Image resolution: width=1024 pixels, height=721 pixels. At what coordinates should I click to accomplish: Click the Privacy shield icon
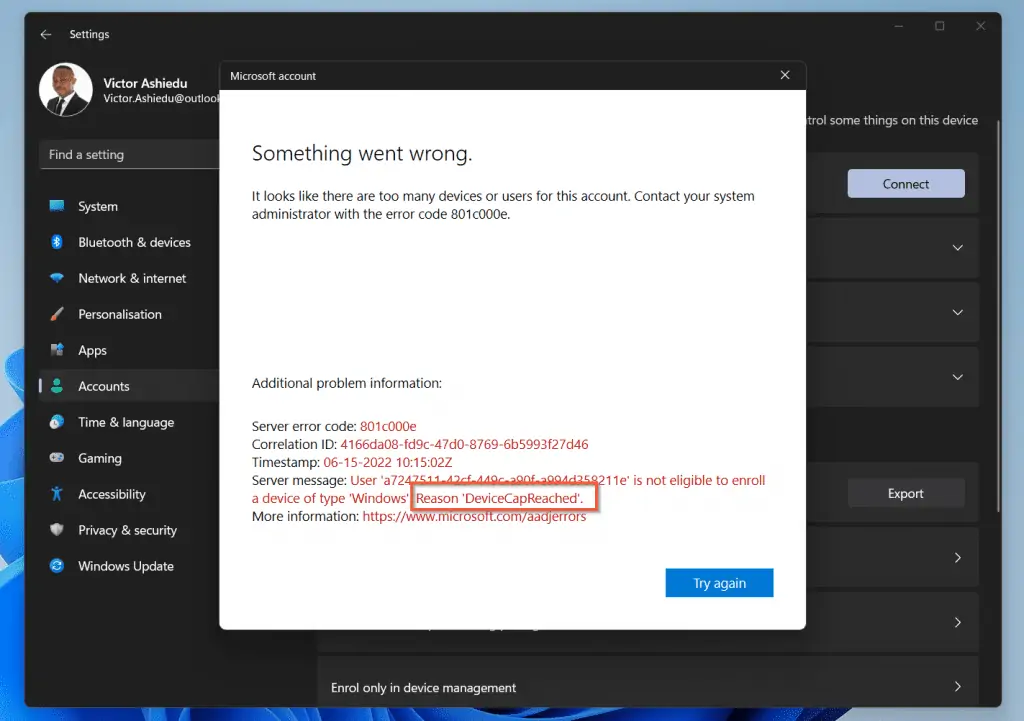tap(57, 530)
